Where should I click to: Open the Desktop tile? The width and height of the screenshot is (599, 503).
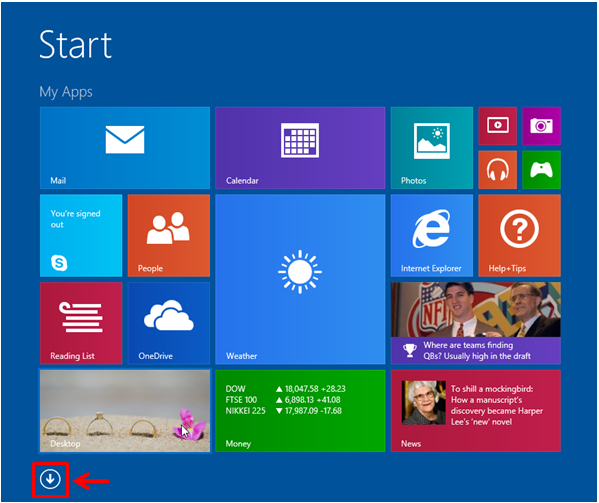(x=125, y=411)
